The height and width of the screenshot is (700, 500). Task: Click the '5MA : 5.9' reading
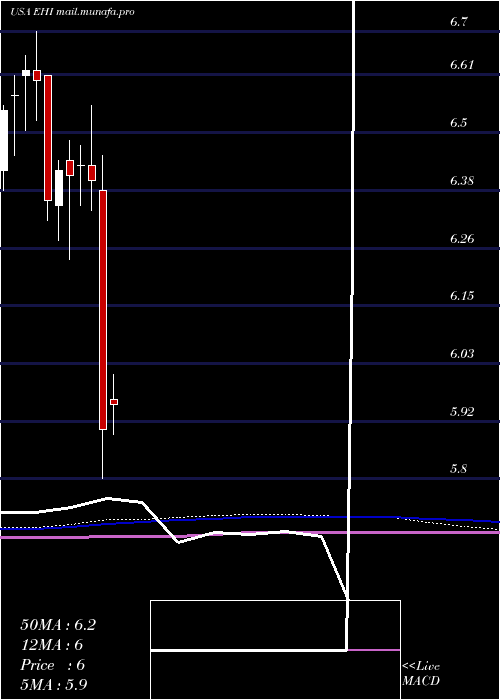56,684
